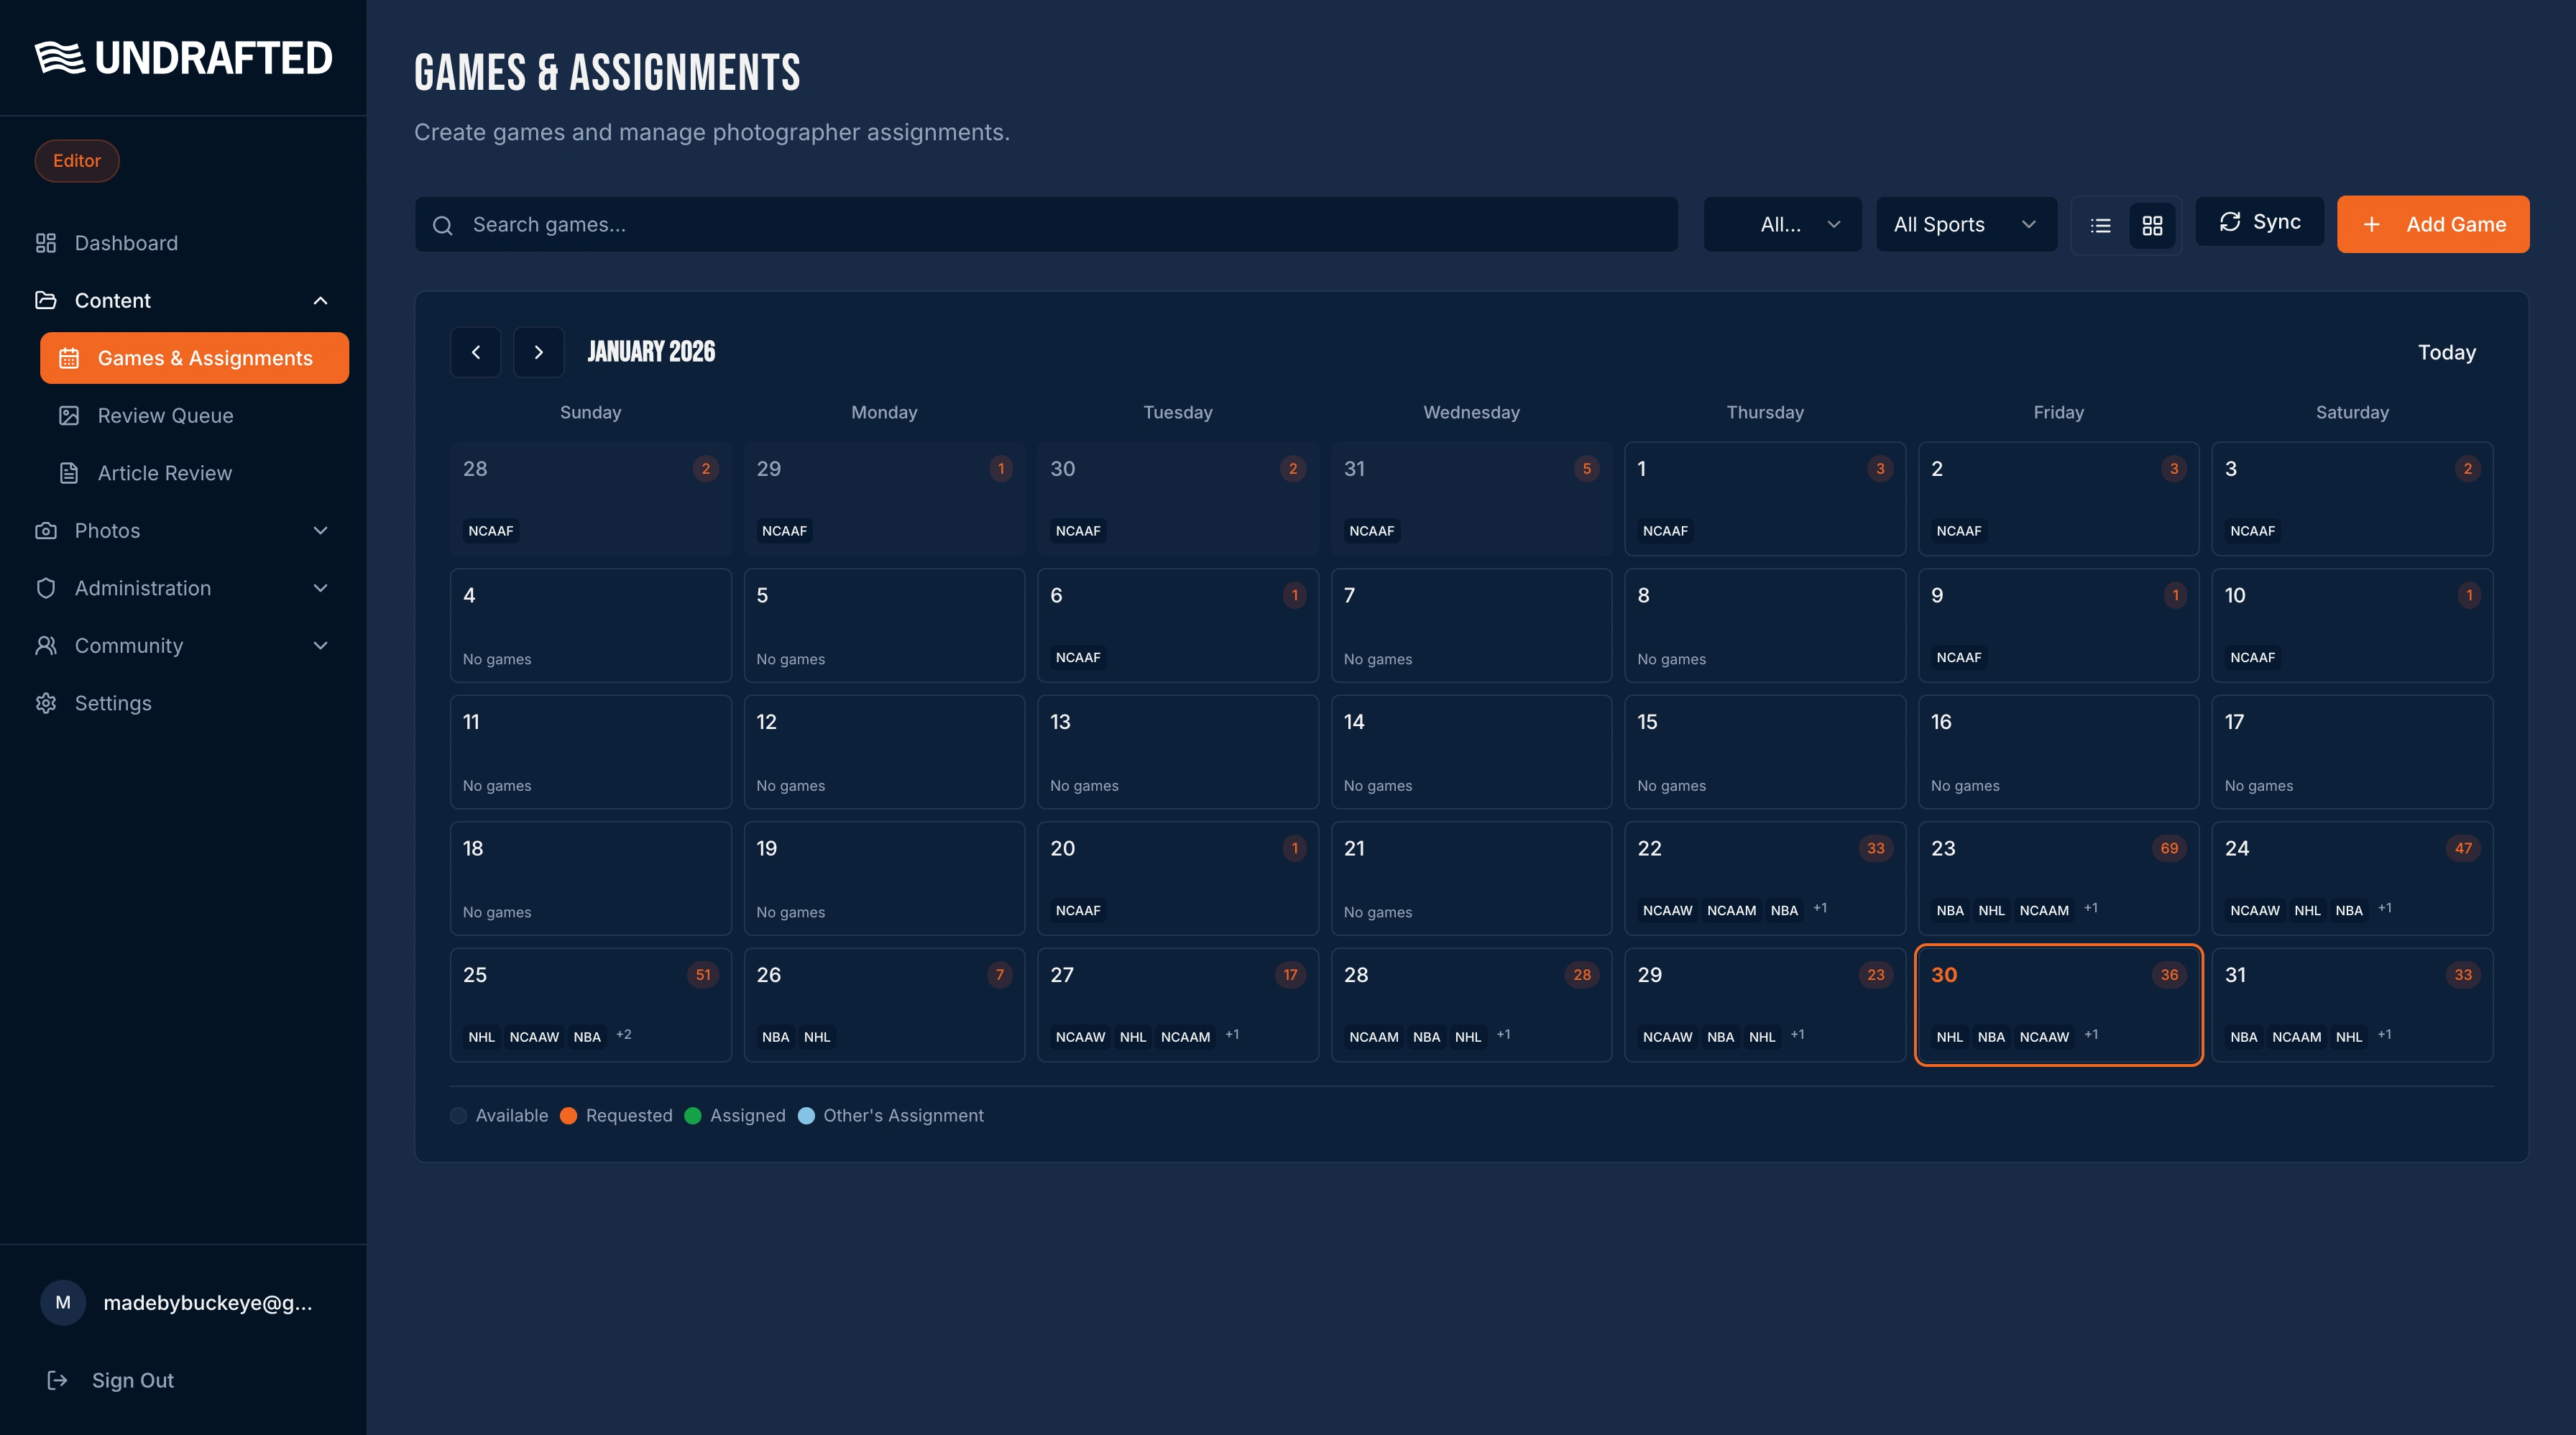Click Sign Out icon
The image size is (2576, 1435).
coord(58,1380)
